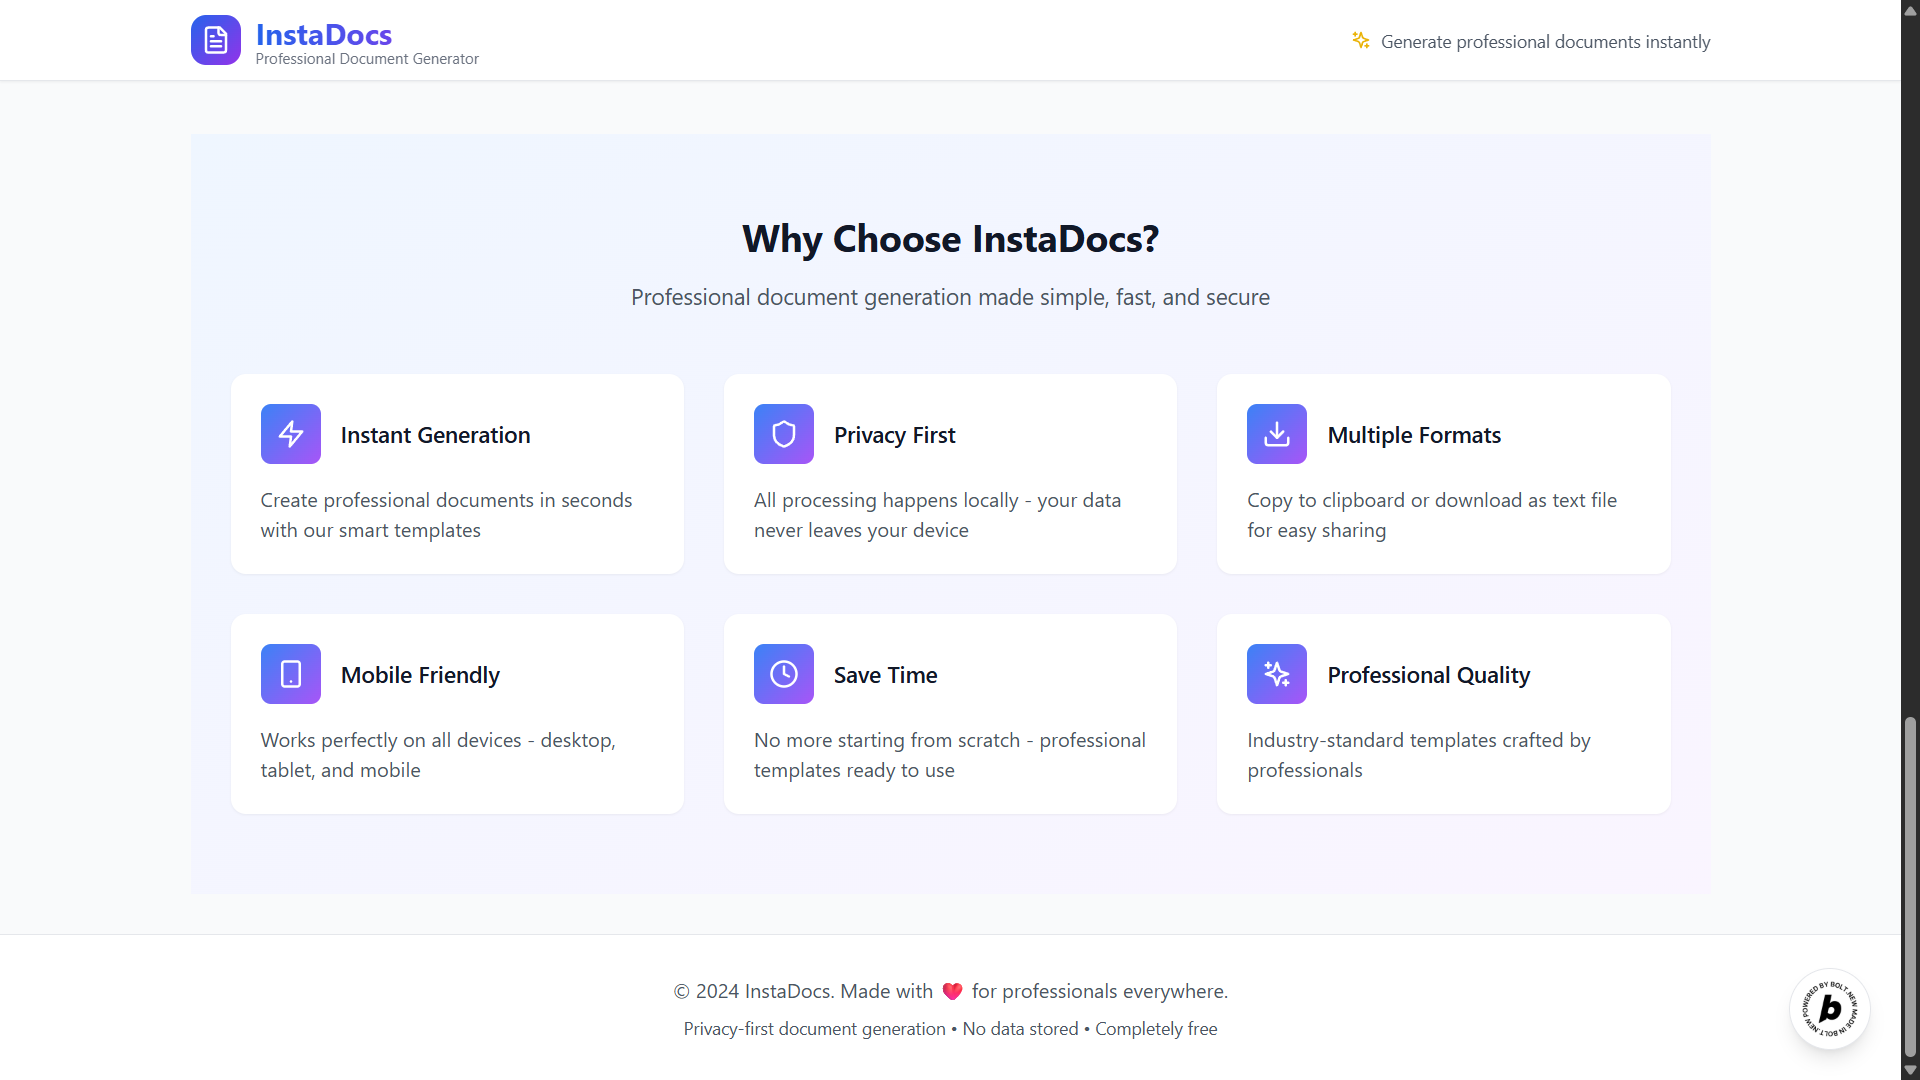
Task: Click the Multiple Formats card title
Action: tap(1413, 435)
